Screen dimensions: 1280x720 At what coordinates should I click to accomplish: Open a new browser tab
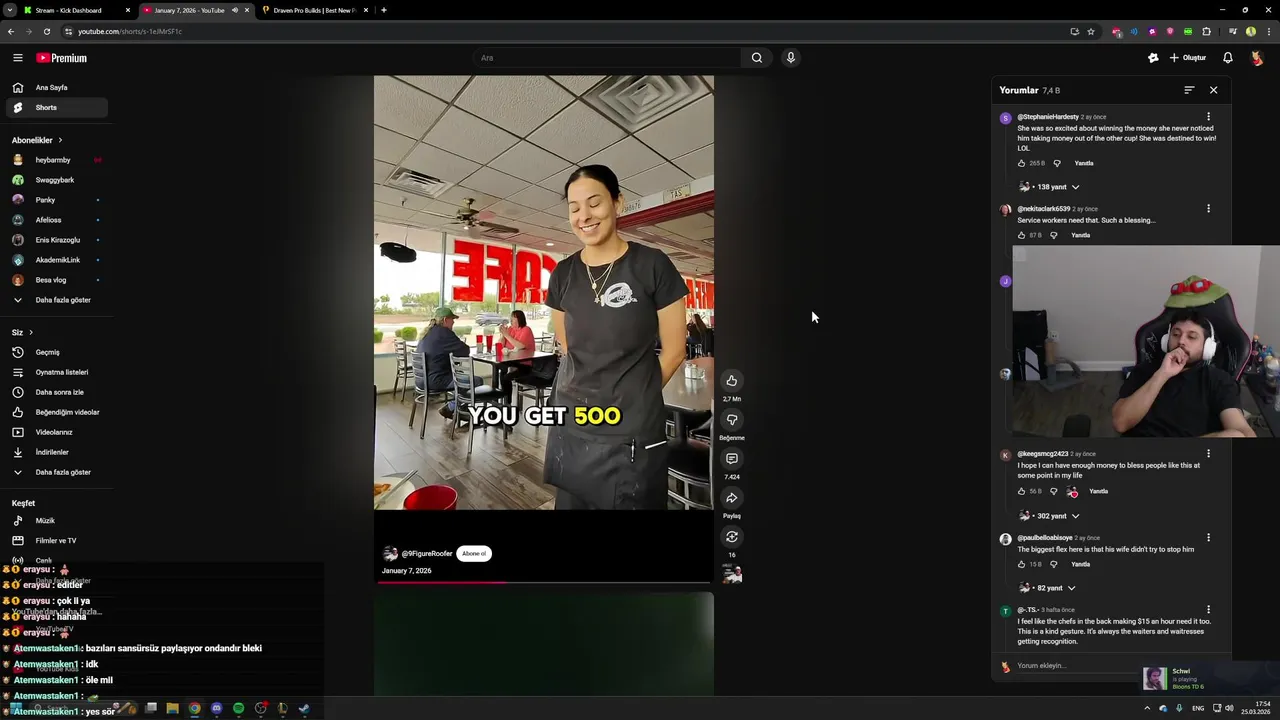click(384, 10)
